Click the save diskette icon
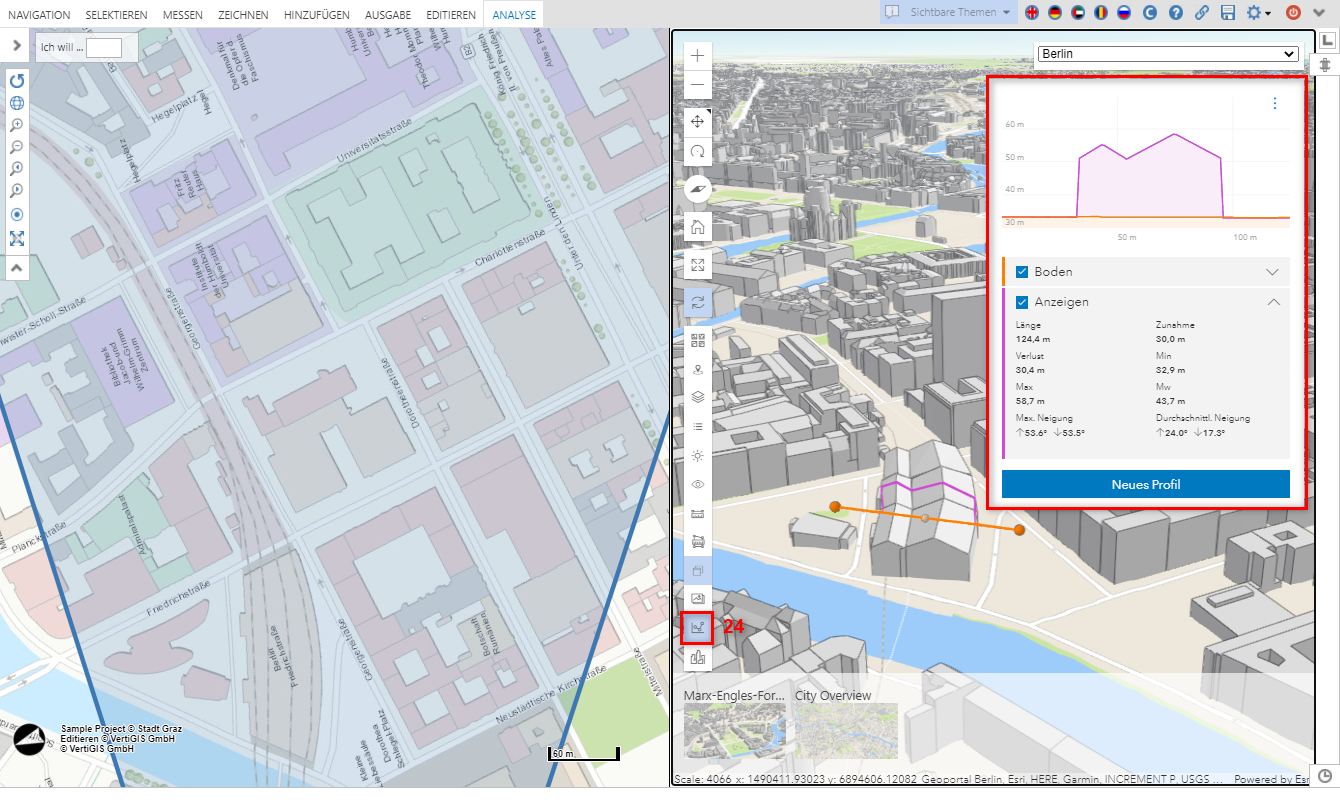 pos(1228,13)
